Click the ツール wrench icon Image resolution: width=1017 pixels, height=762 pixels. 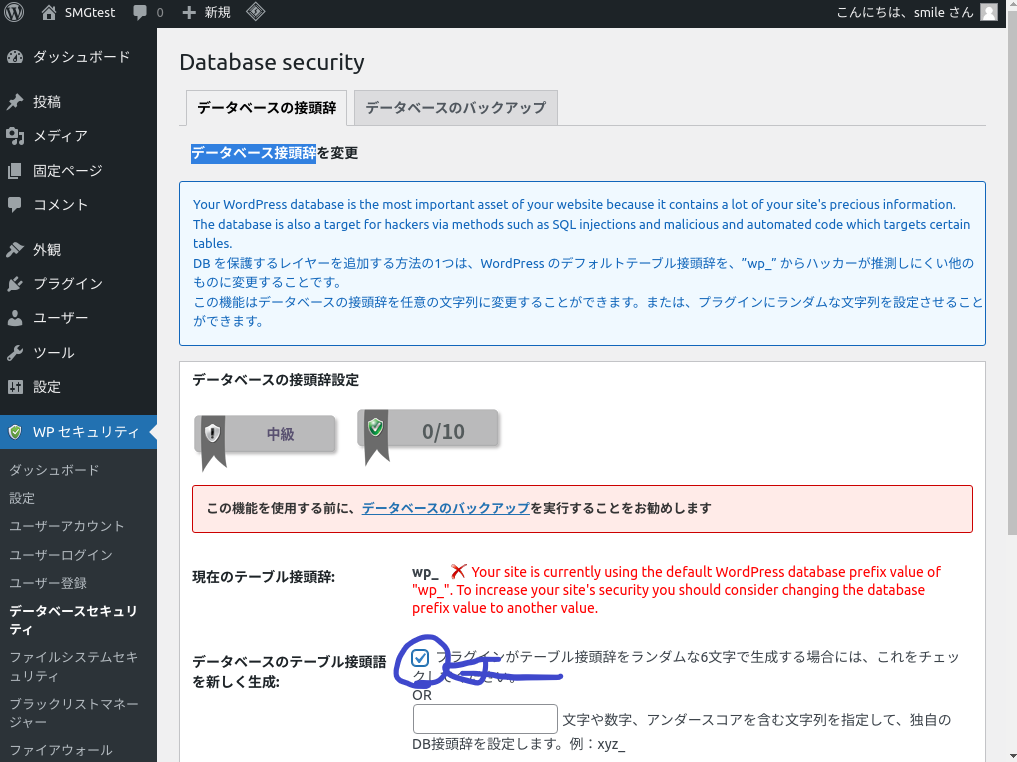(x=15, y=353)
